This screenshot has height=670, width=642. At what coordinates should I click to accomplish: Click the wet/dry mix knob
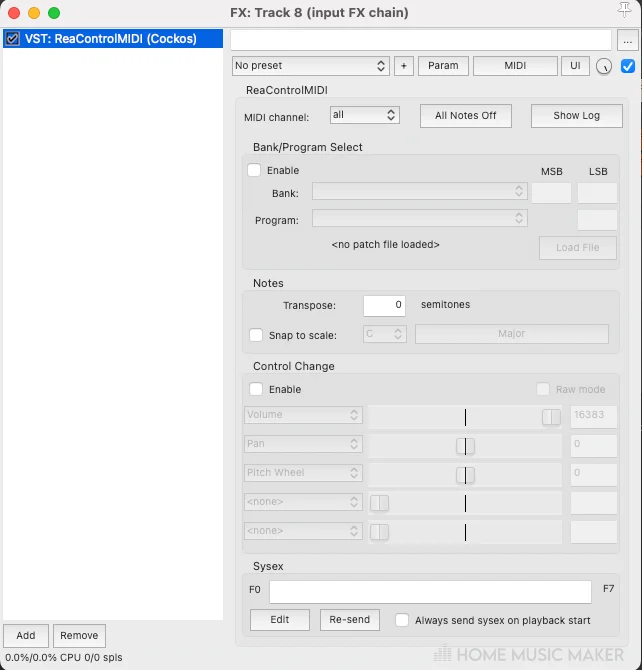click(x=604, y=66)
